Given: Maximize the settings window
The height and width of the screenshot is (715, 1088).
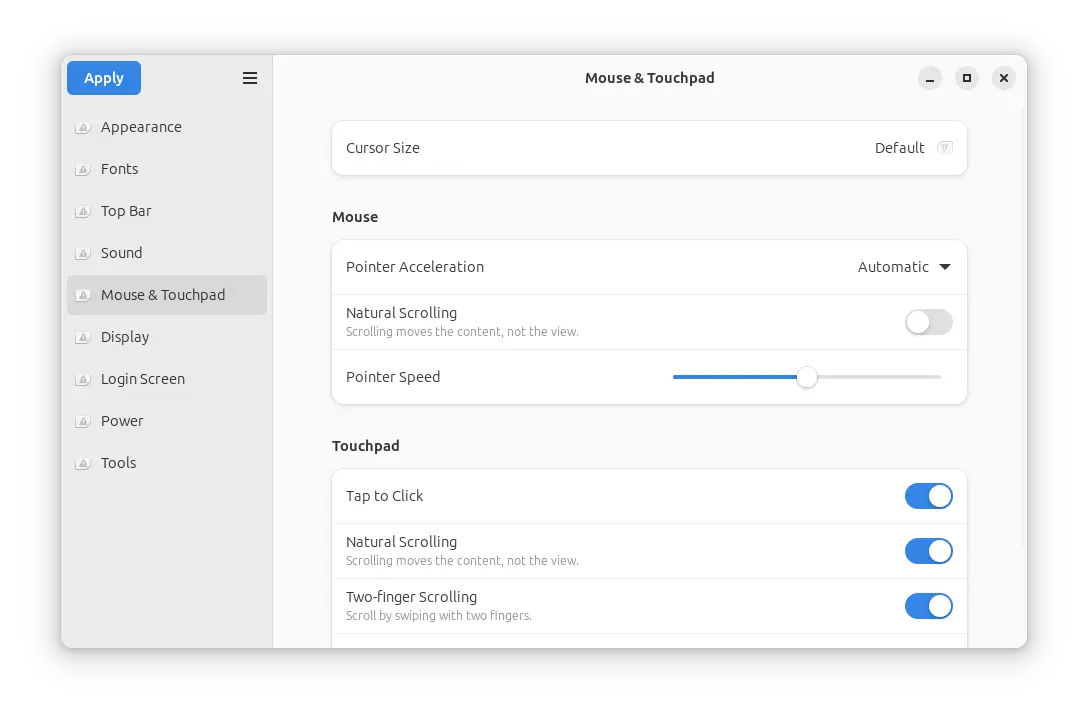Looking at the screenshot, I should pos(967,78).
